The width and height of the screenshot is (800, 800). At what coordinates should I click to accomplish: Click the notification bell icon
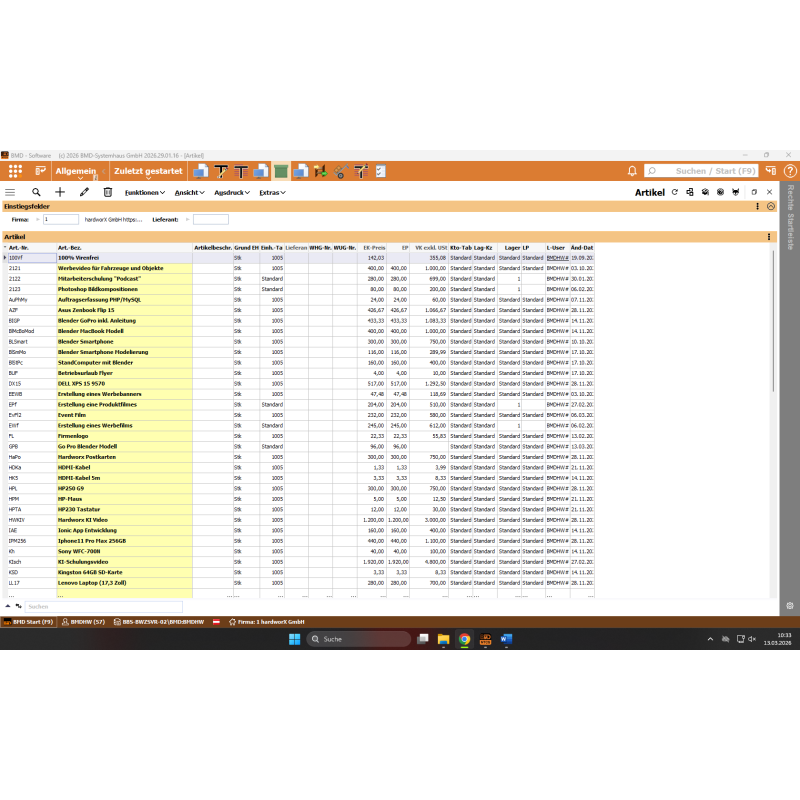(632, 171)
